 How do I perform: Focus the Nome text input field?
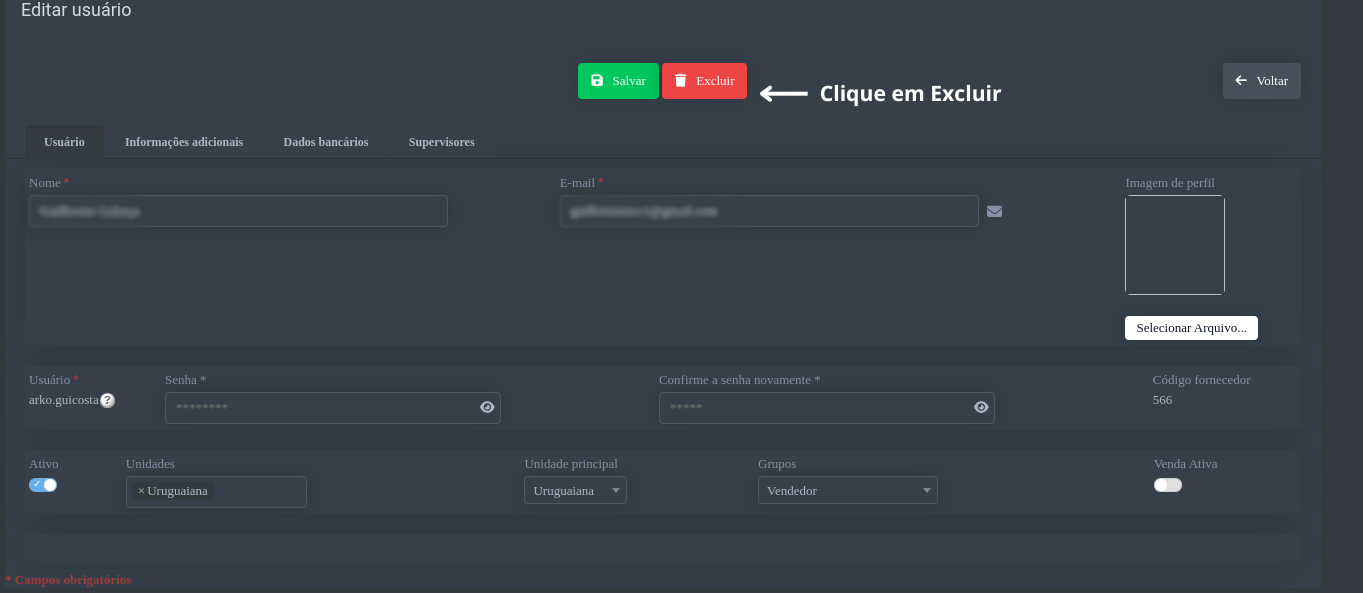click(238, 211)
